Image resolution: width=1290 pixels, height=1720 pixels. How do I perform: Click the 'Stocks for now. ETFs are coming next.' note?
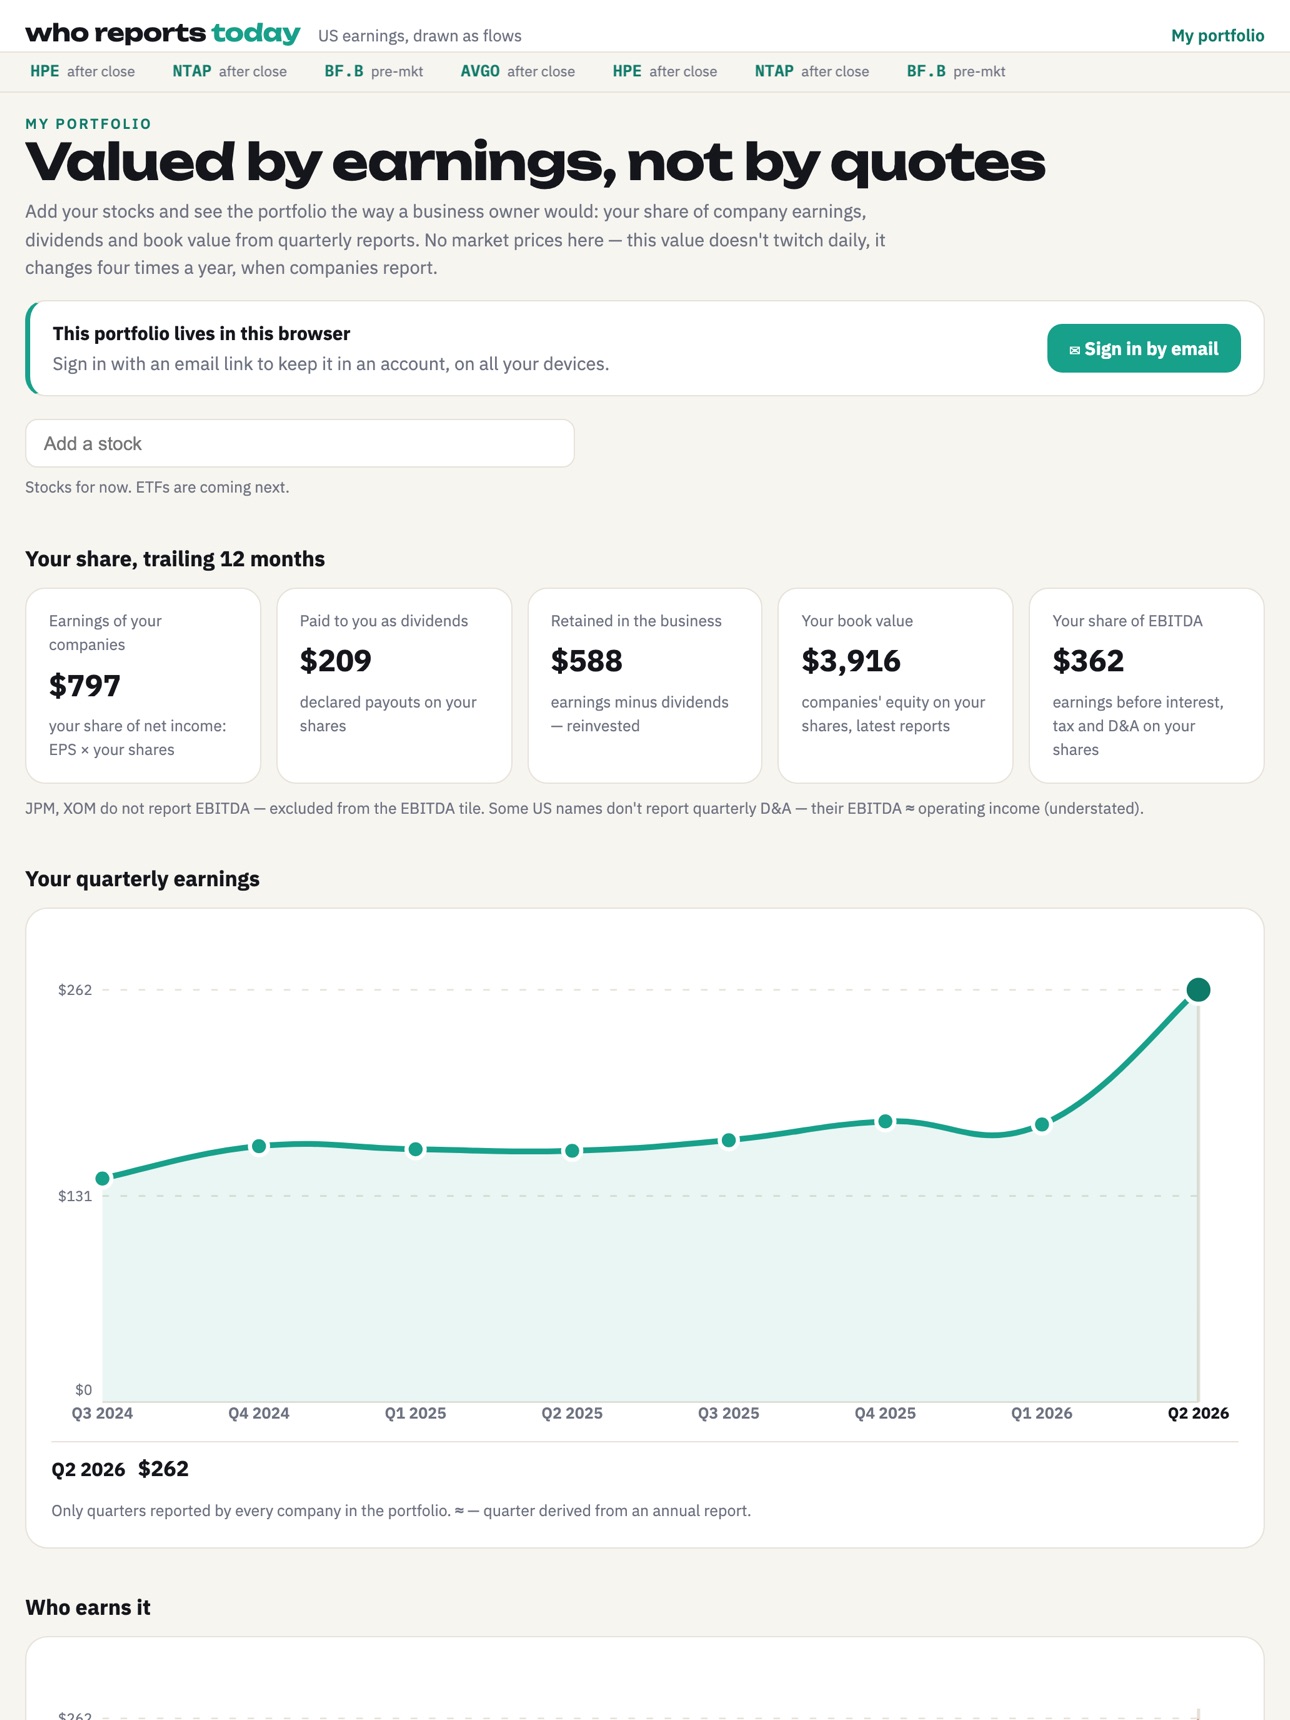(x=157, y=487)
